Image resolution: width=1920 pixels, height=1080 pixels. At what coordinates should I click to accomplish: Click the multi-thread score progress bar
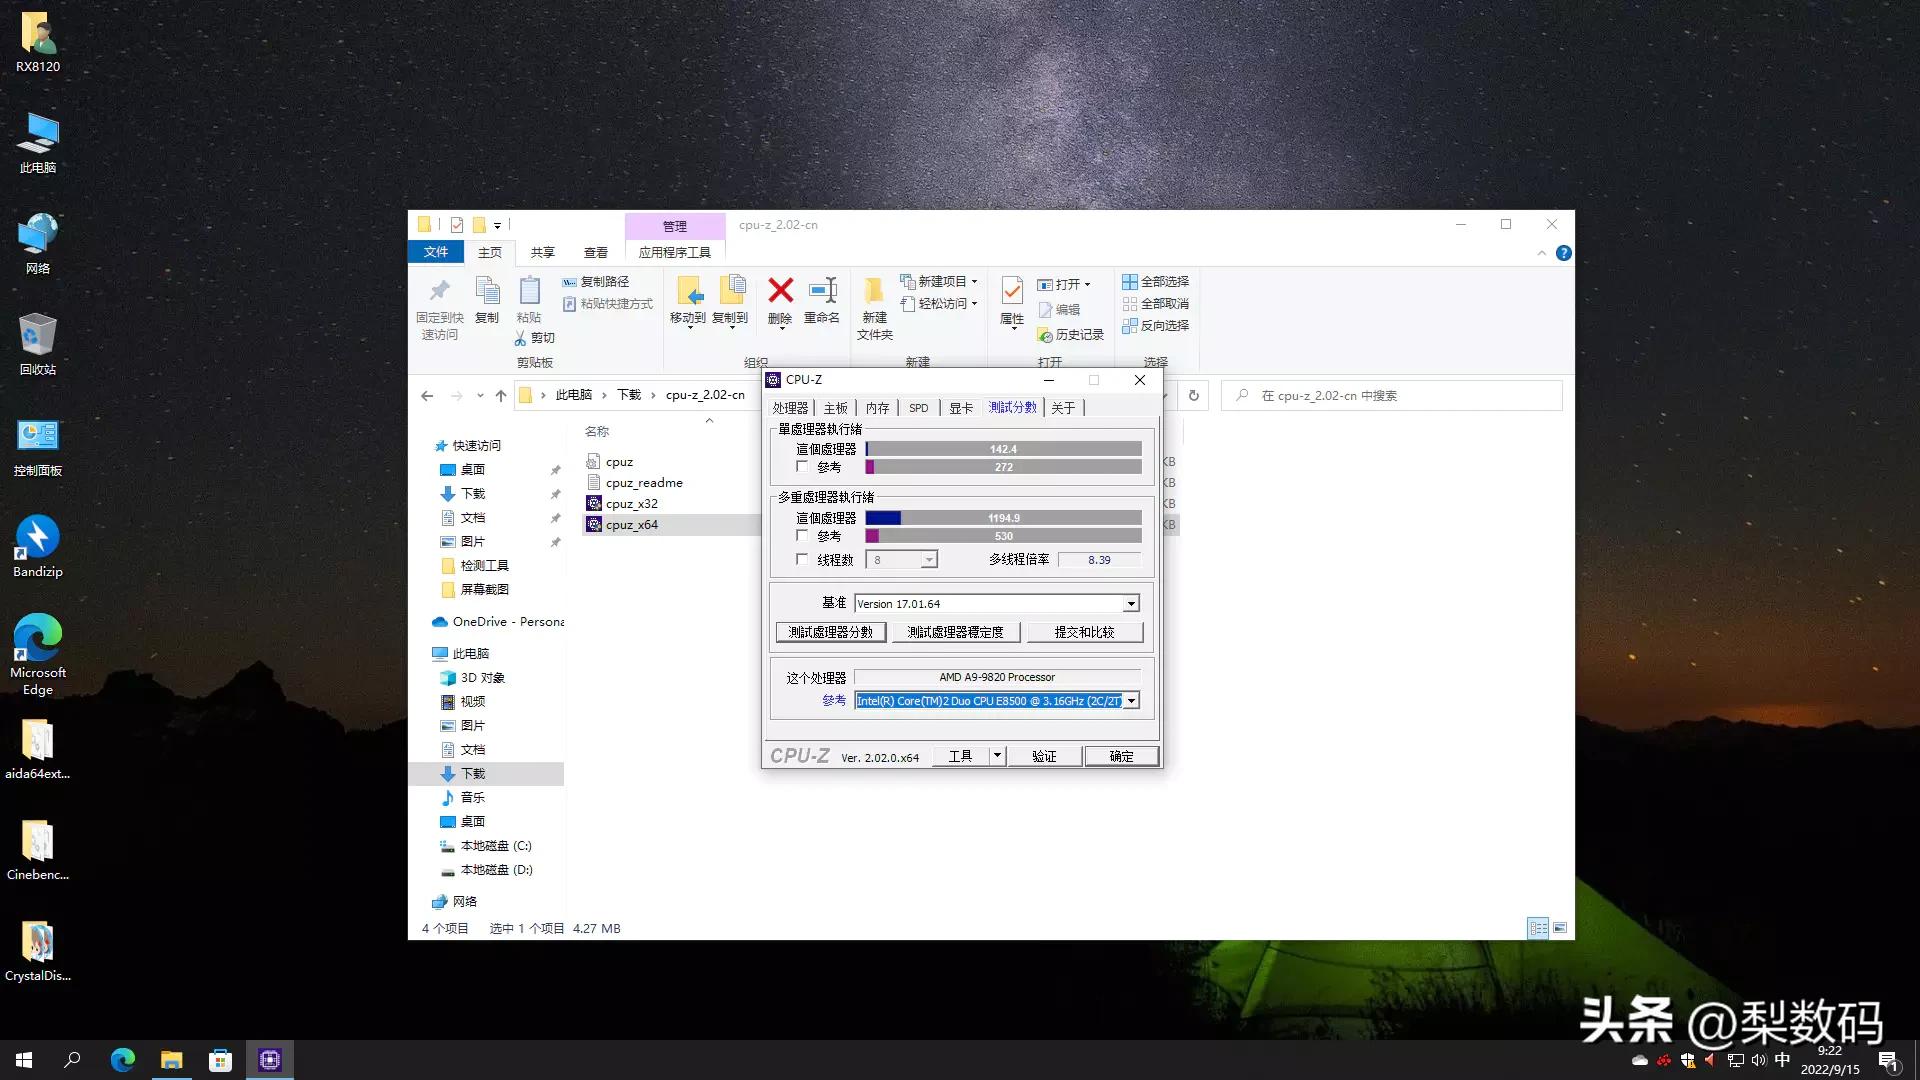[x=1003, y=517]
